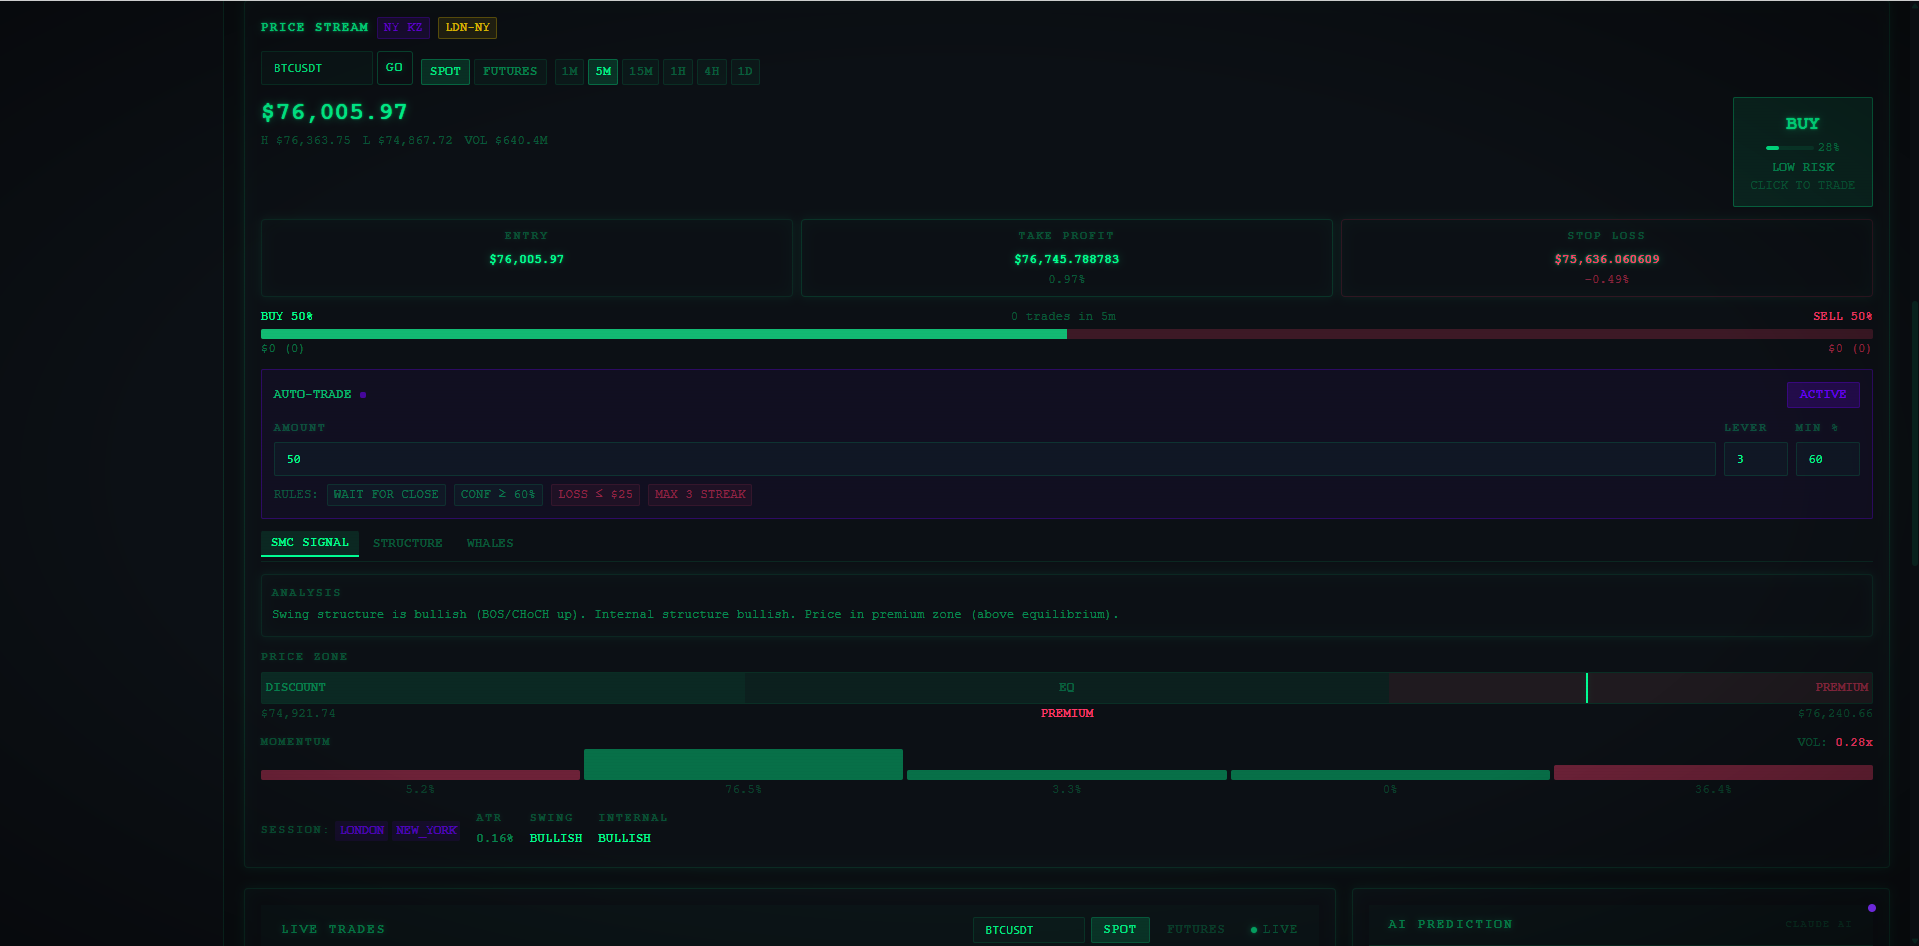The image size is (1919, 946).
Task: Click the 76.5% momentum bar
Action: click(x=743, y=765)
